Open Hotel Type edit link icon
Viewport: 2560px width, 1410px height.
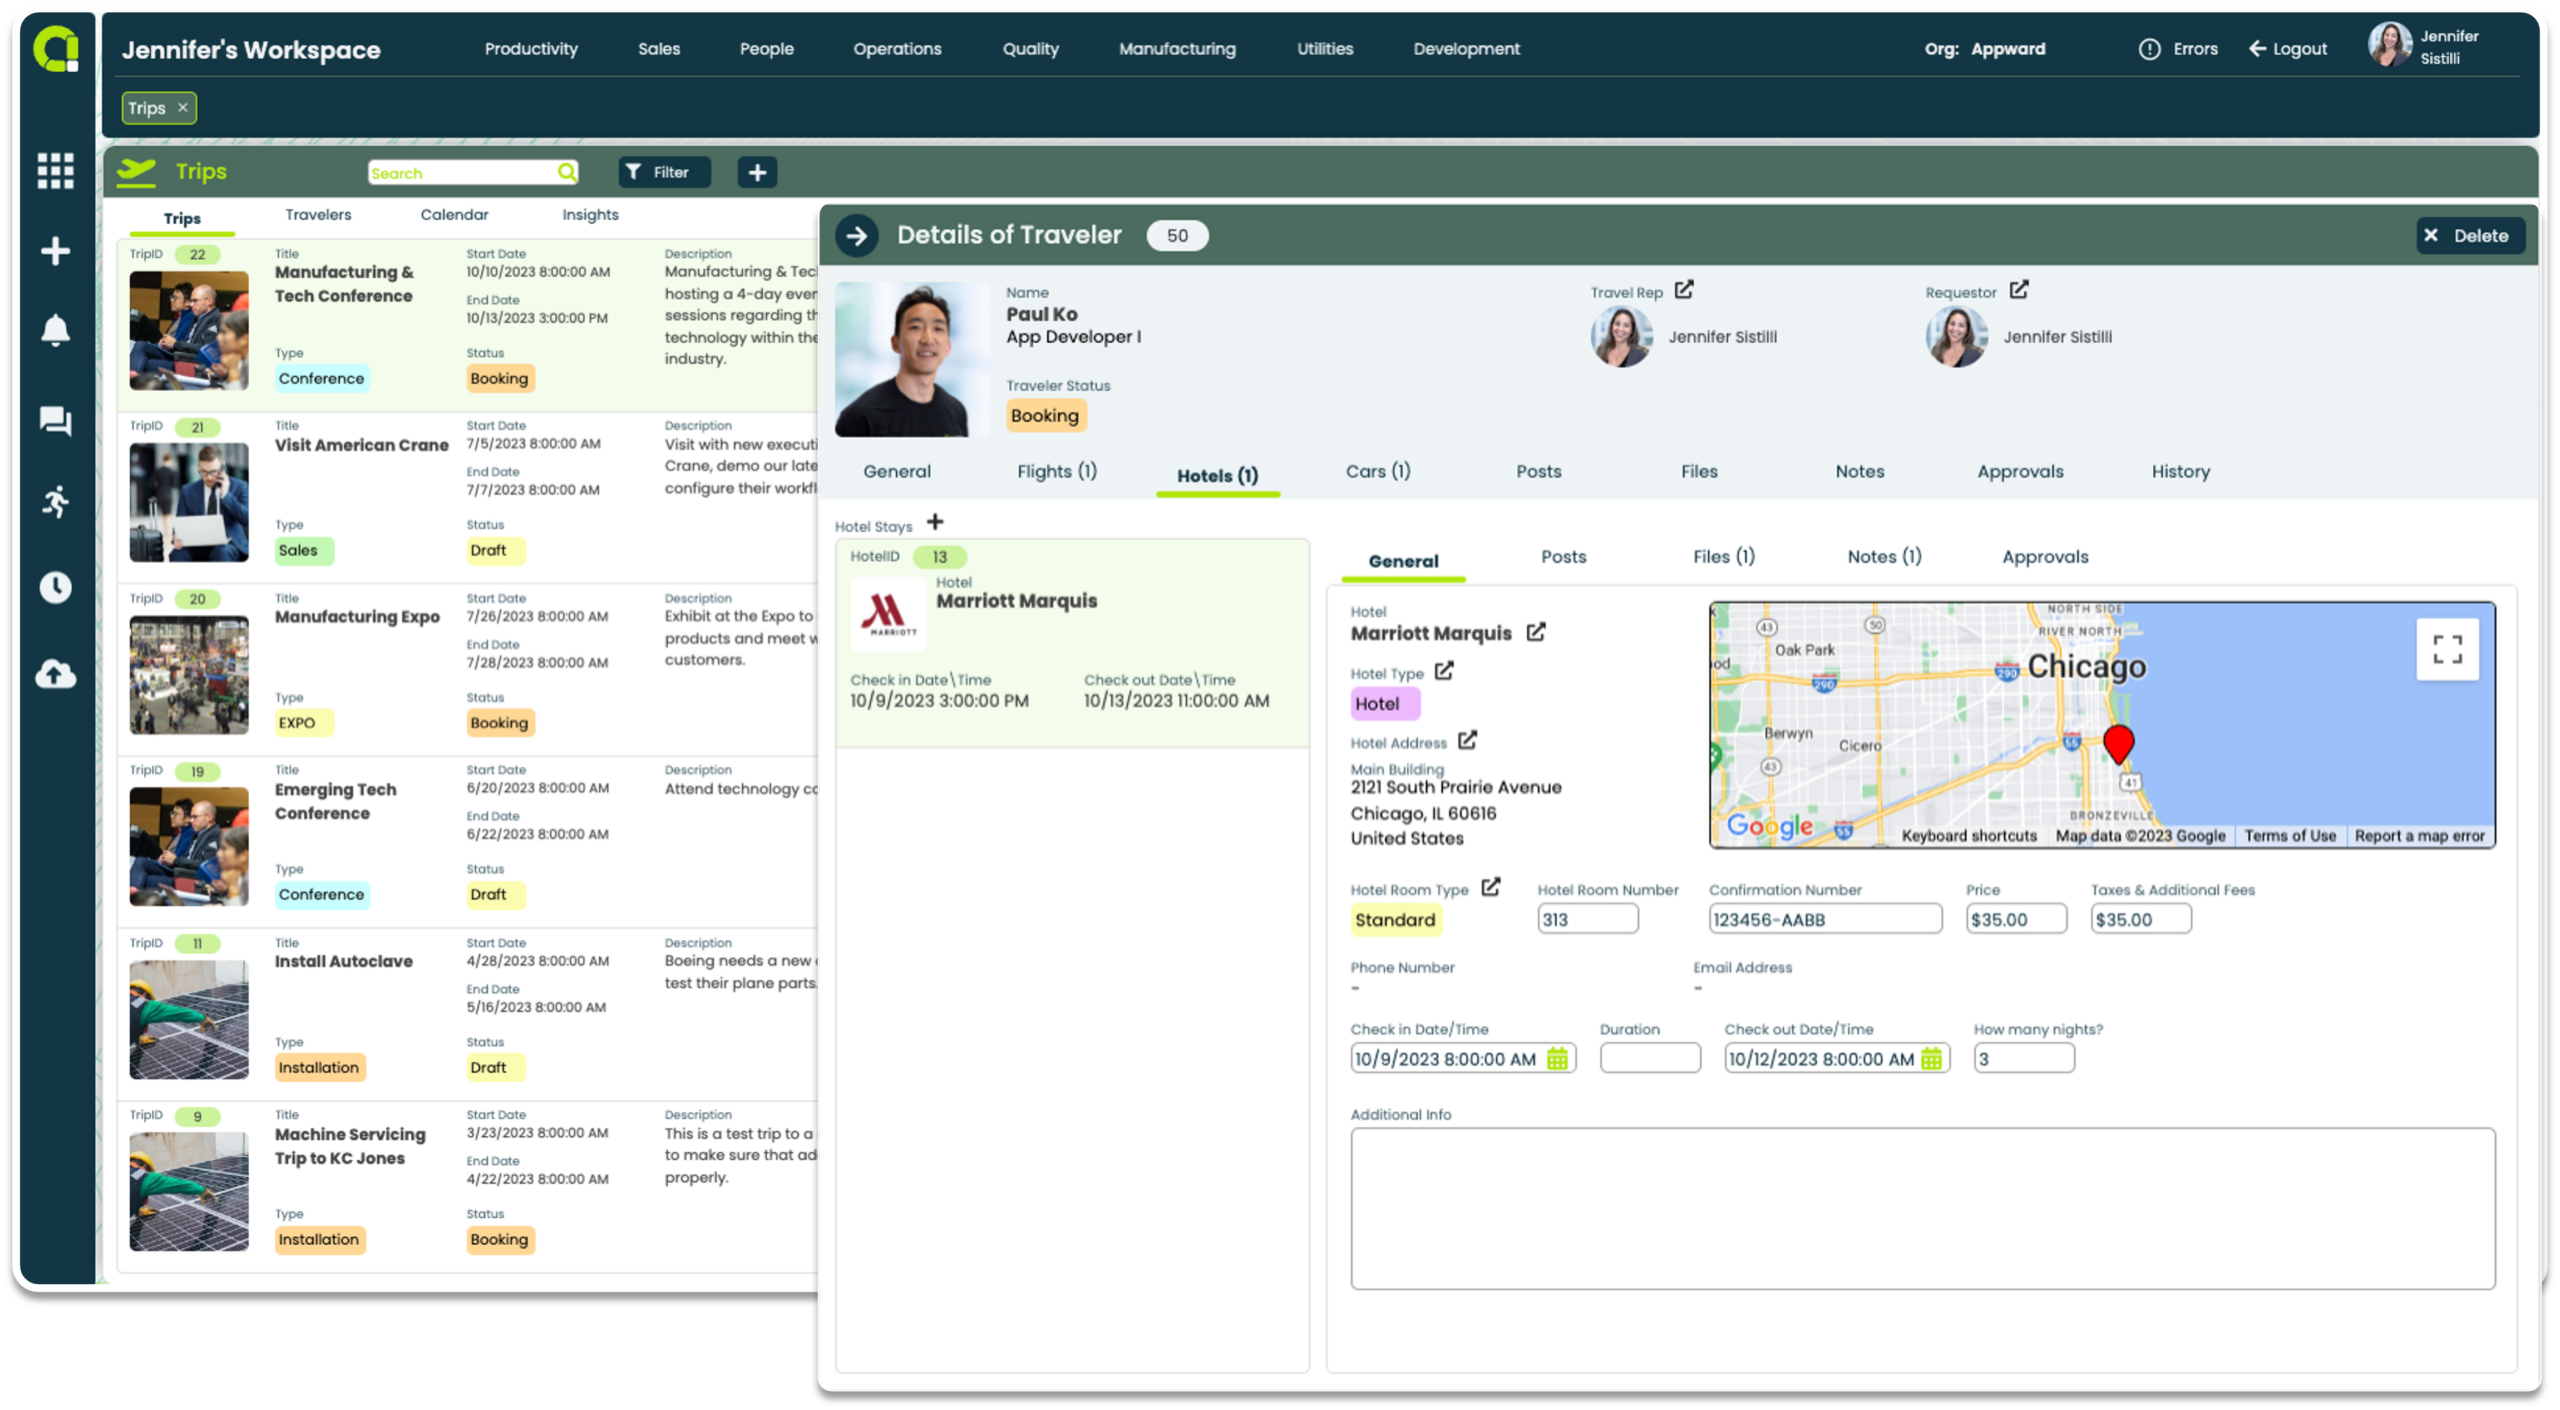(1444, 671)
